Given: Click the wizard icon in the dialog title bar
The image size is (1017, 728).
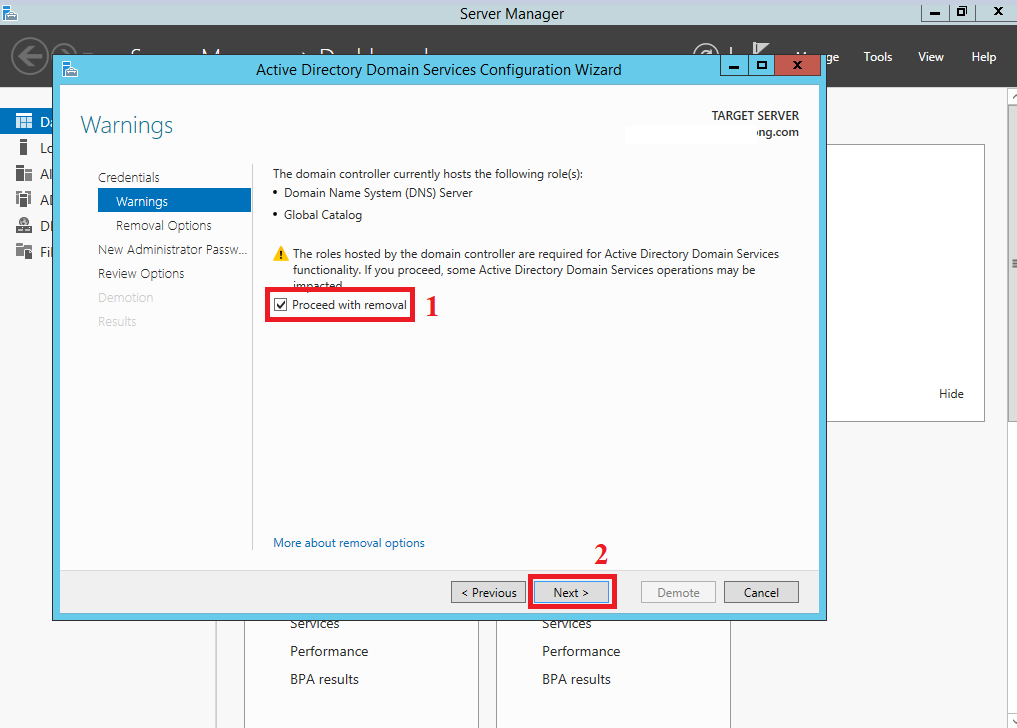Looking at the screenshot, I should click(x=69, y=70).
